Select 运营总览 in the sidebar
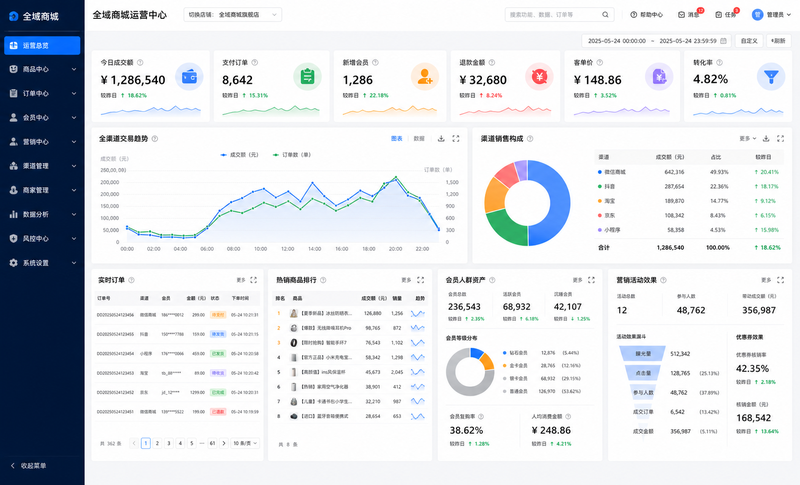The width and height of the screenshot is (800, 485). point(42,45)
